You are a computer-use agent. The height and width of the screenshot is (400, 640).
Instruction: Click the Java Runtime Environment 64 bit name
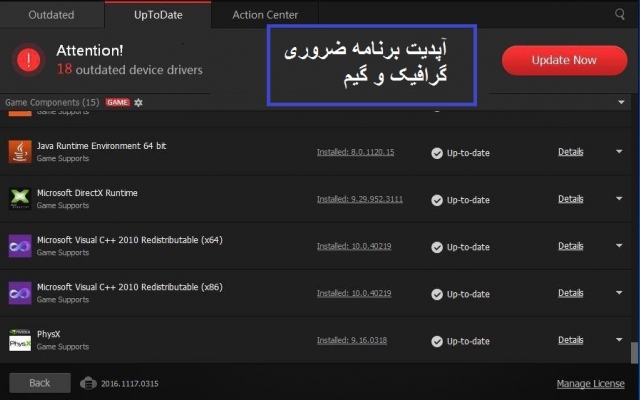coord(102,146)
